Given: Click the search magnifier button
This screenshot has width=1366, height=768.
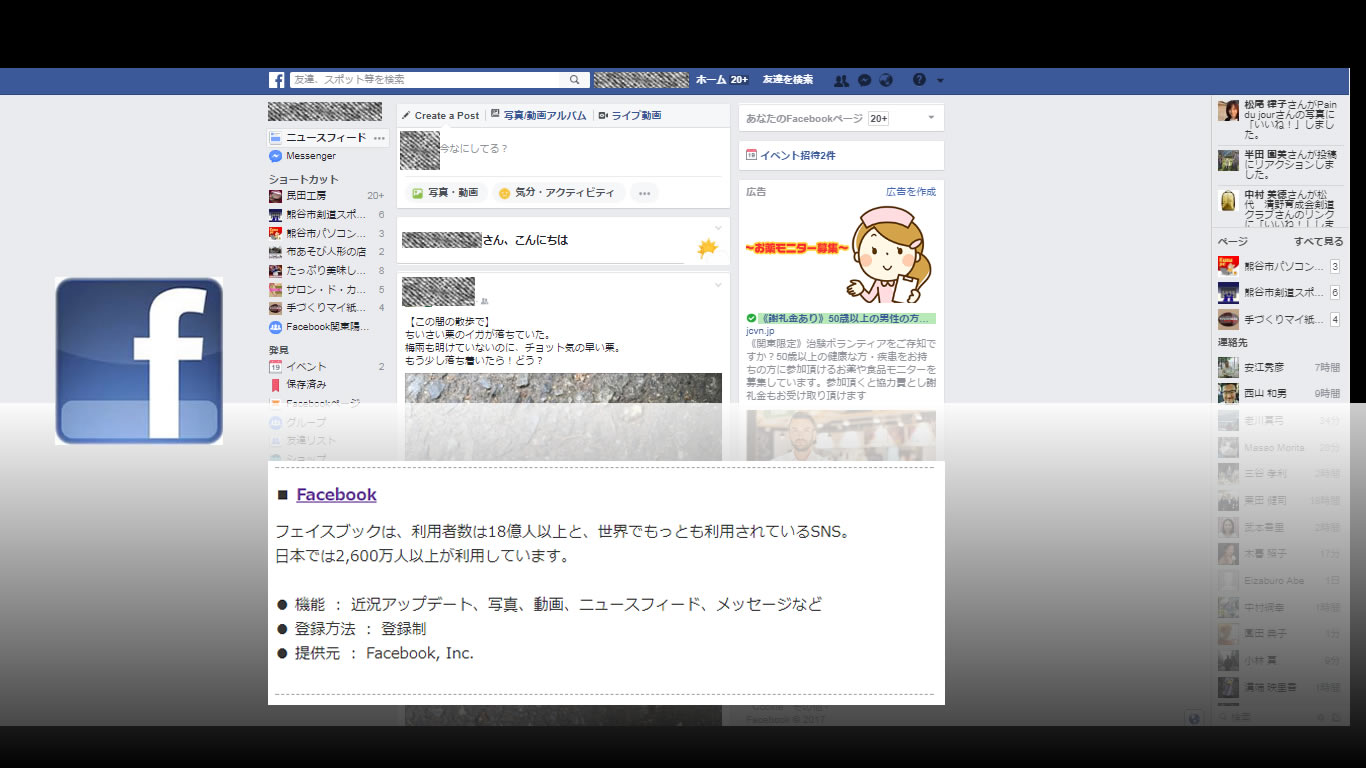Looking at the screenshot, I should point(574,80).
